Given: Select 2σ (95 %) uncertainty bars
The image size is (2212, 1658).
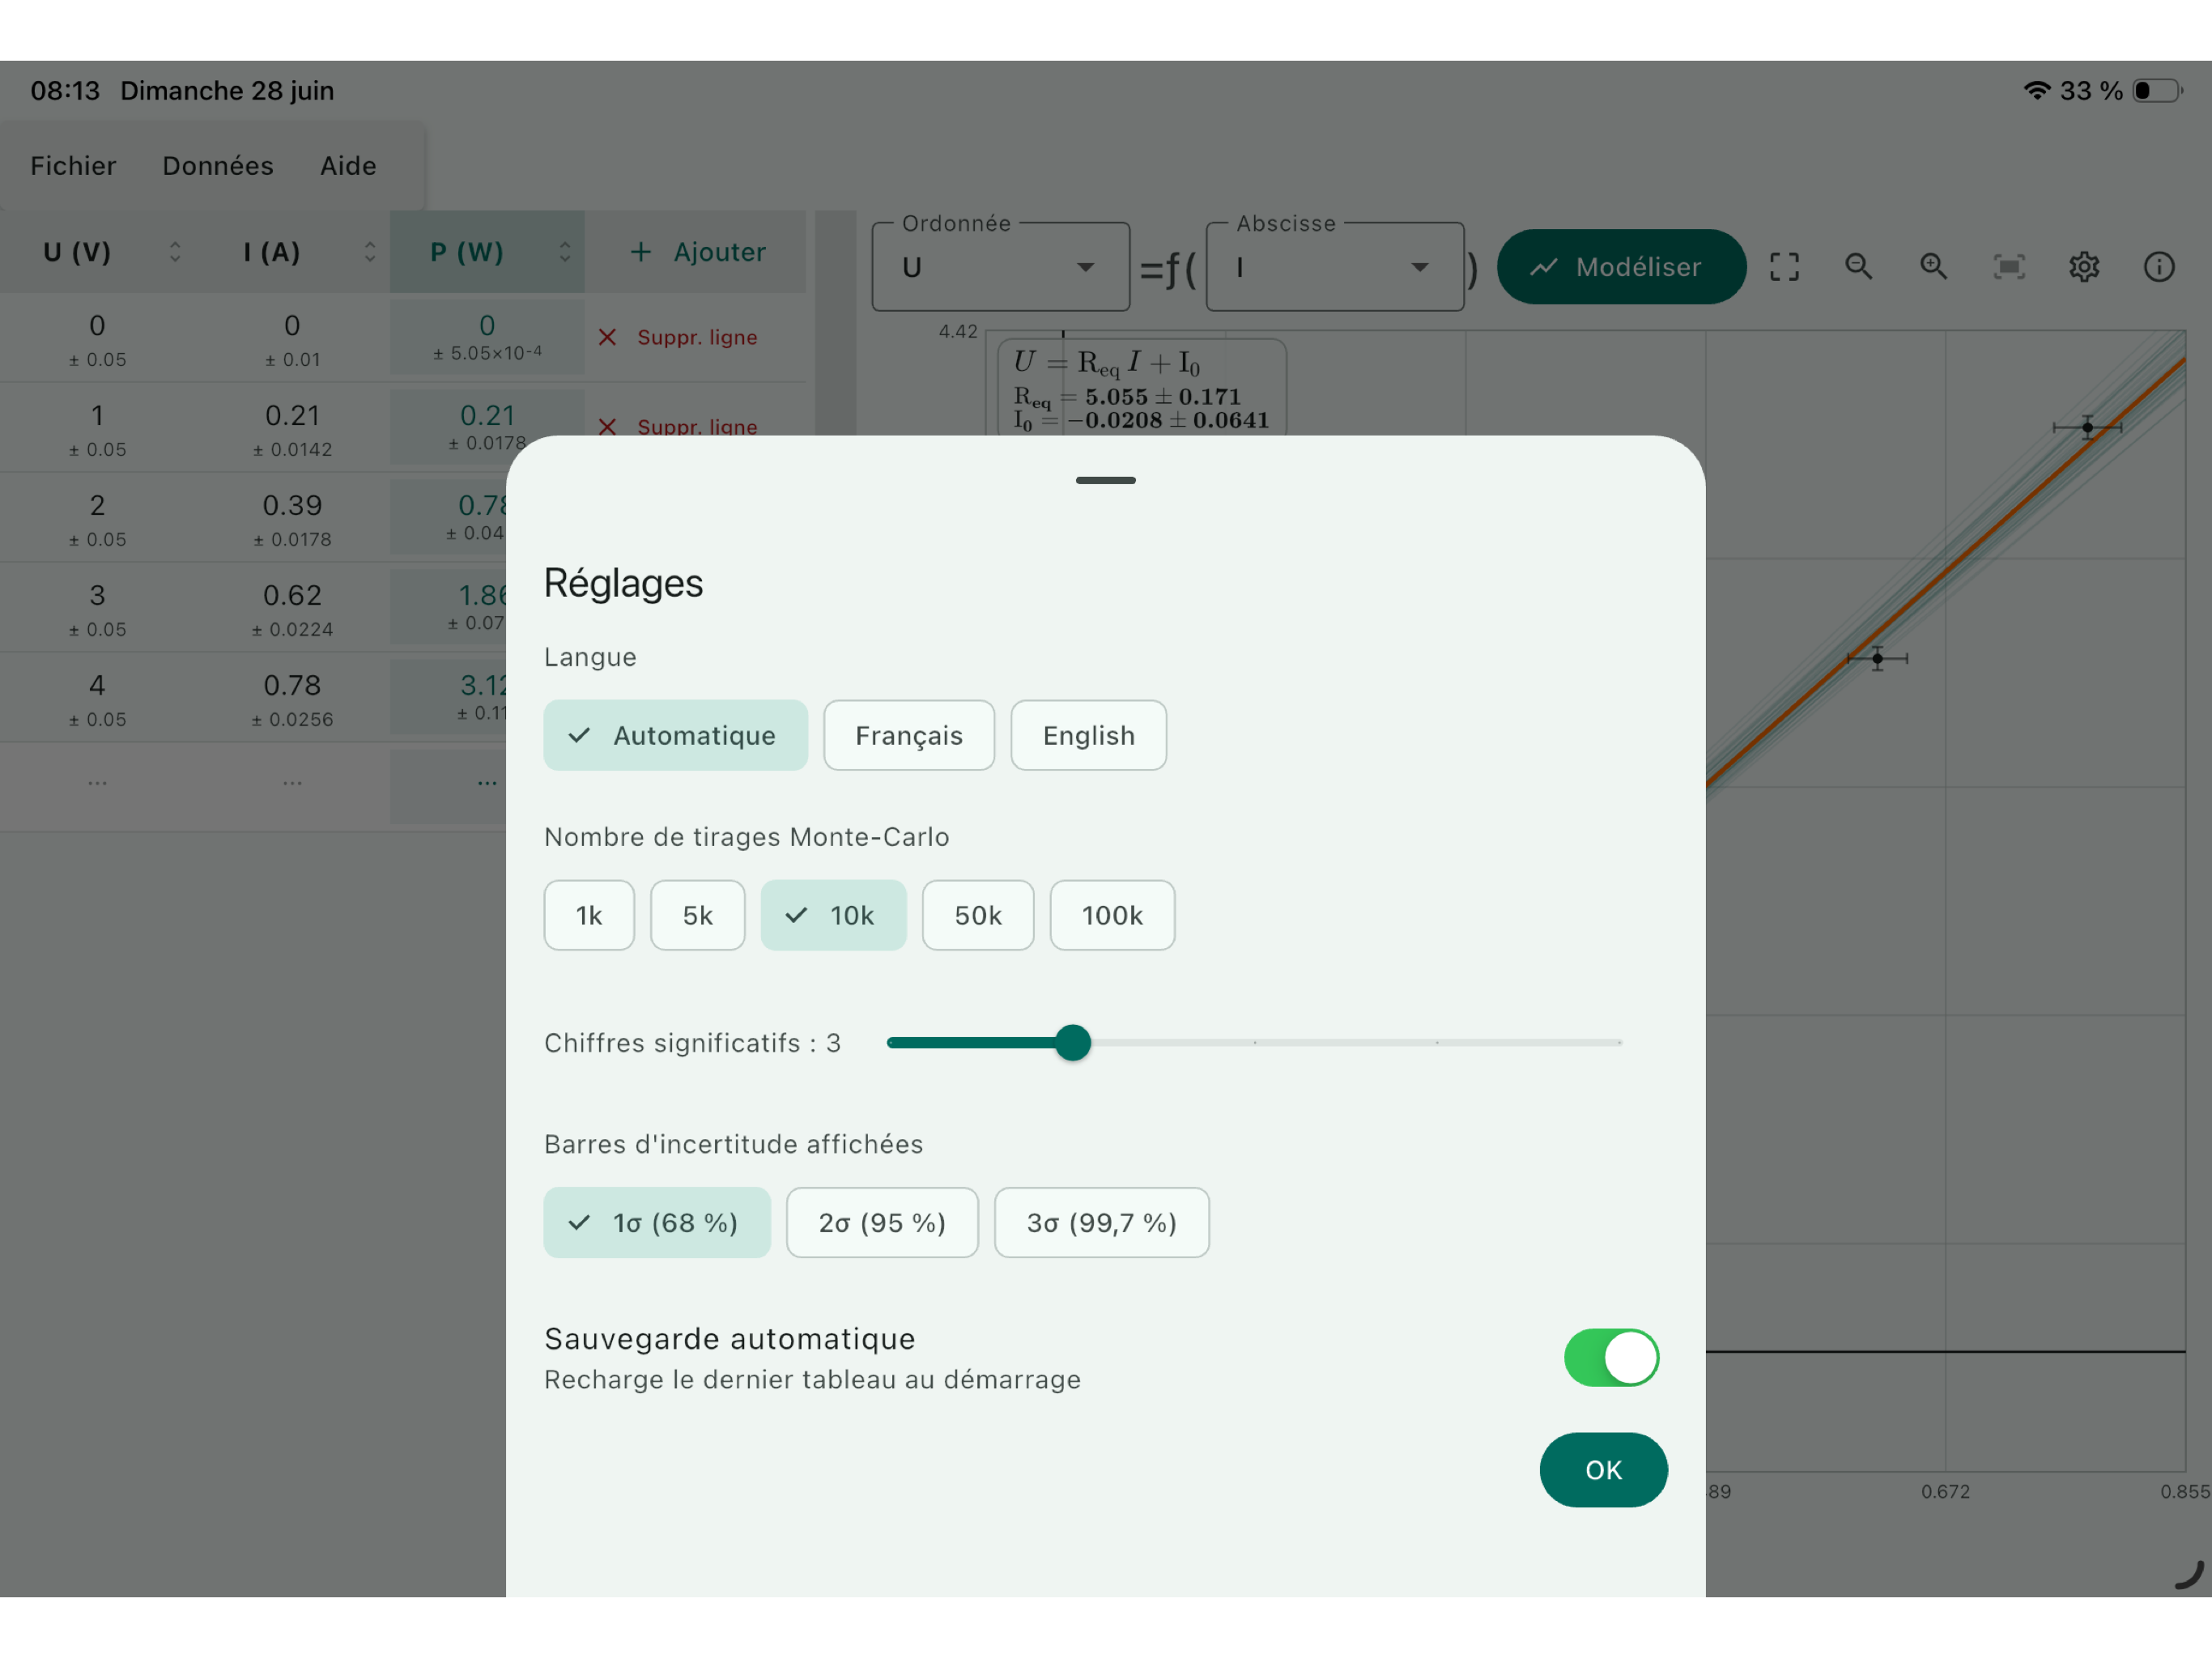Looking at the screenshot, I should 882,1222.
